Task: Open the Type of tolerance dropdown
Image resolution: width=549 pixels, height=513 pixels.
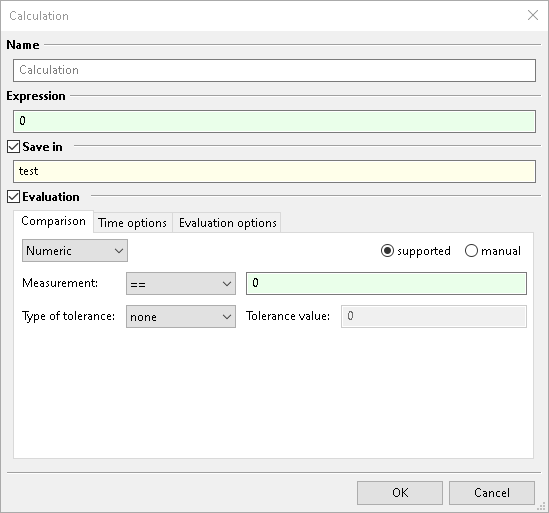Action: [x=181, y=317]
